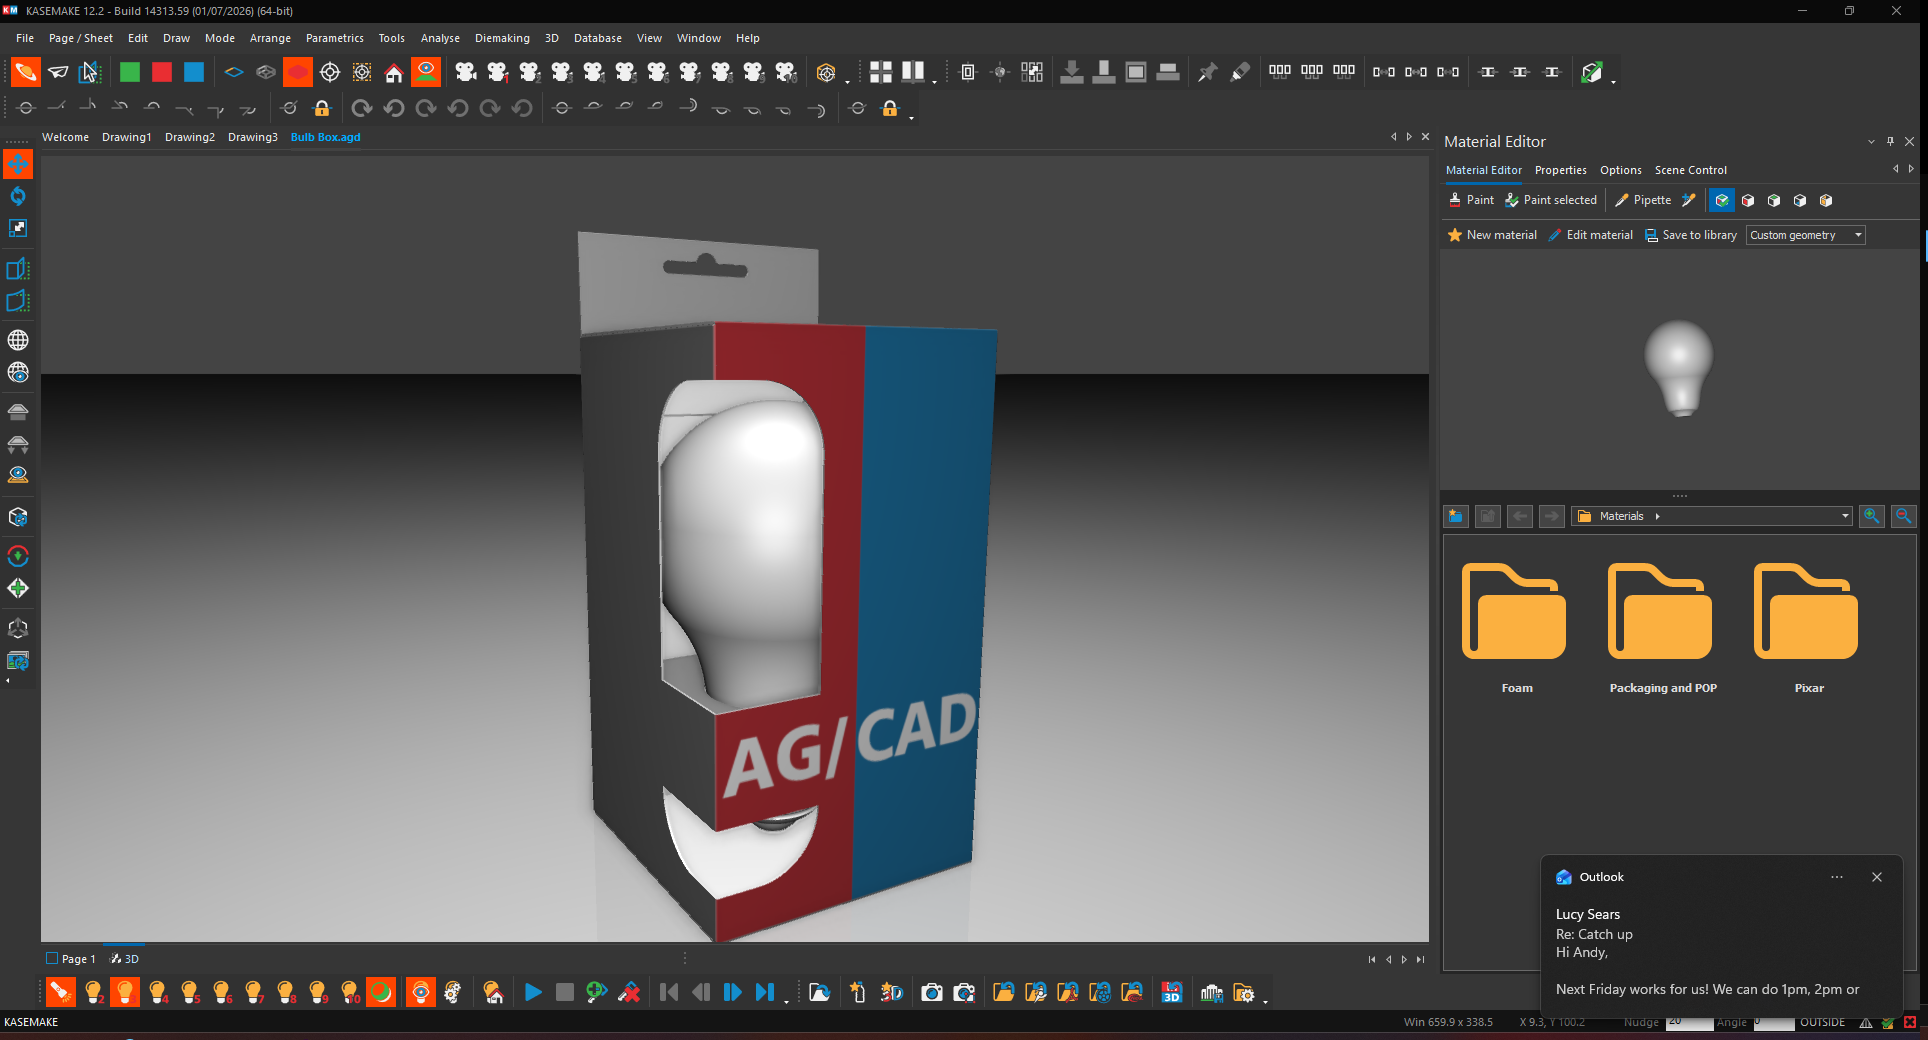Click the Stop button in the animation toolbar
This screenshot has height=1040, width=1928.
click(565, 992)
